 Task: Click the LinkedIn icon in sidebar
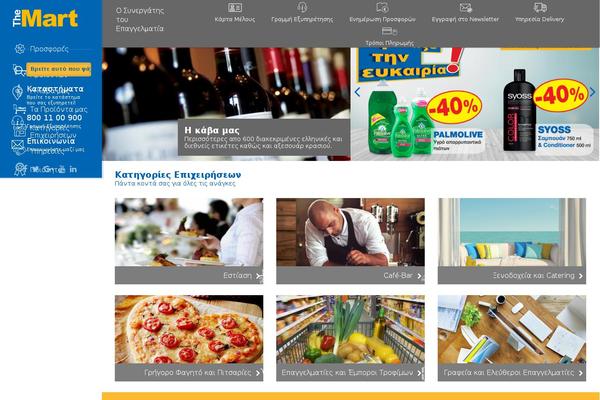coord(73,169)
